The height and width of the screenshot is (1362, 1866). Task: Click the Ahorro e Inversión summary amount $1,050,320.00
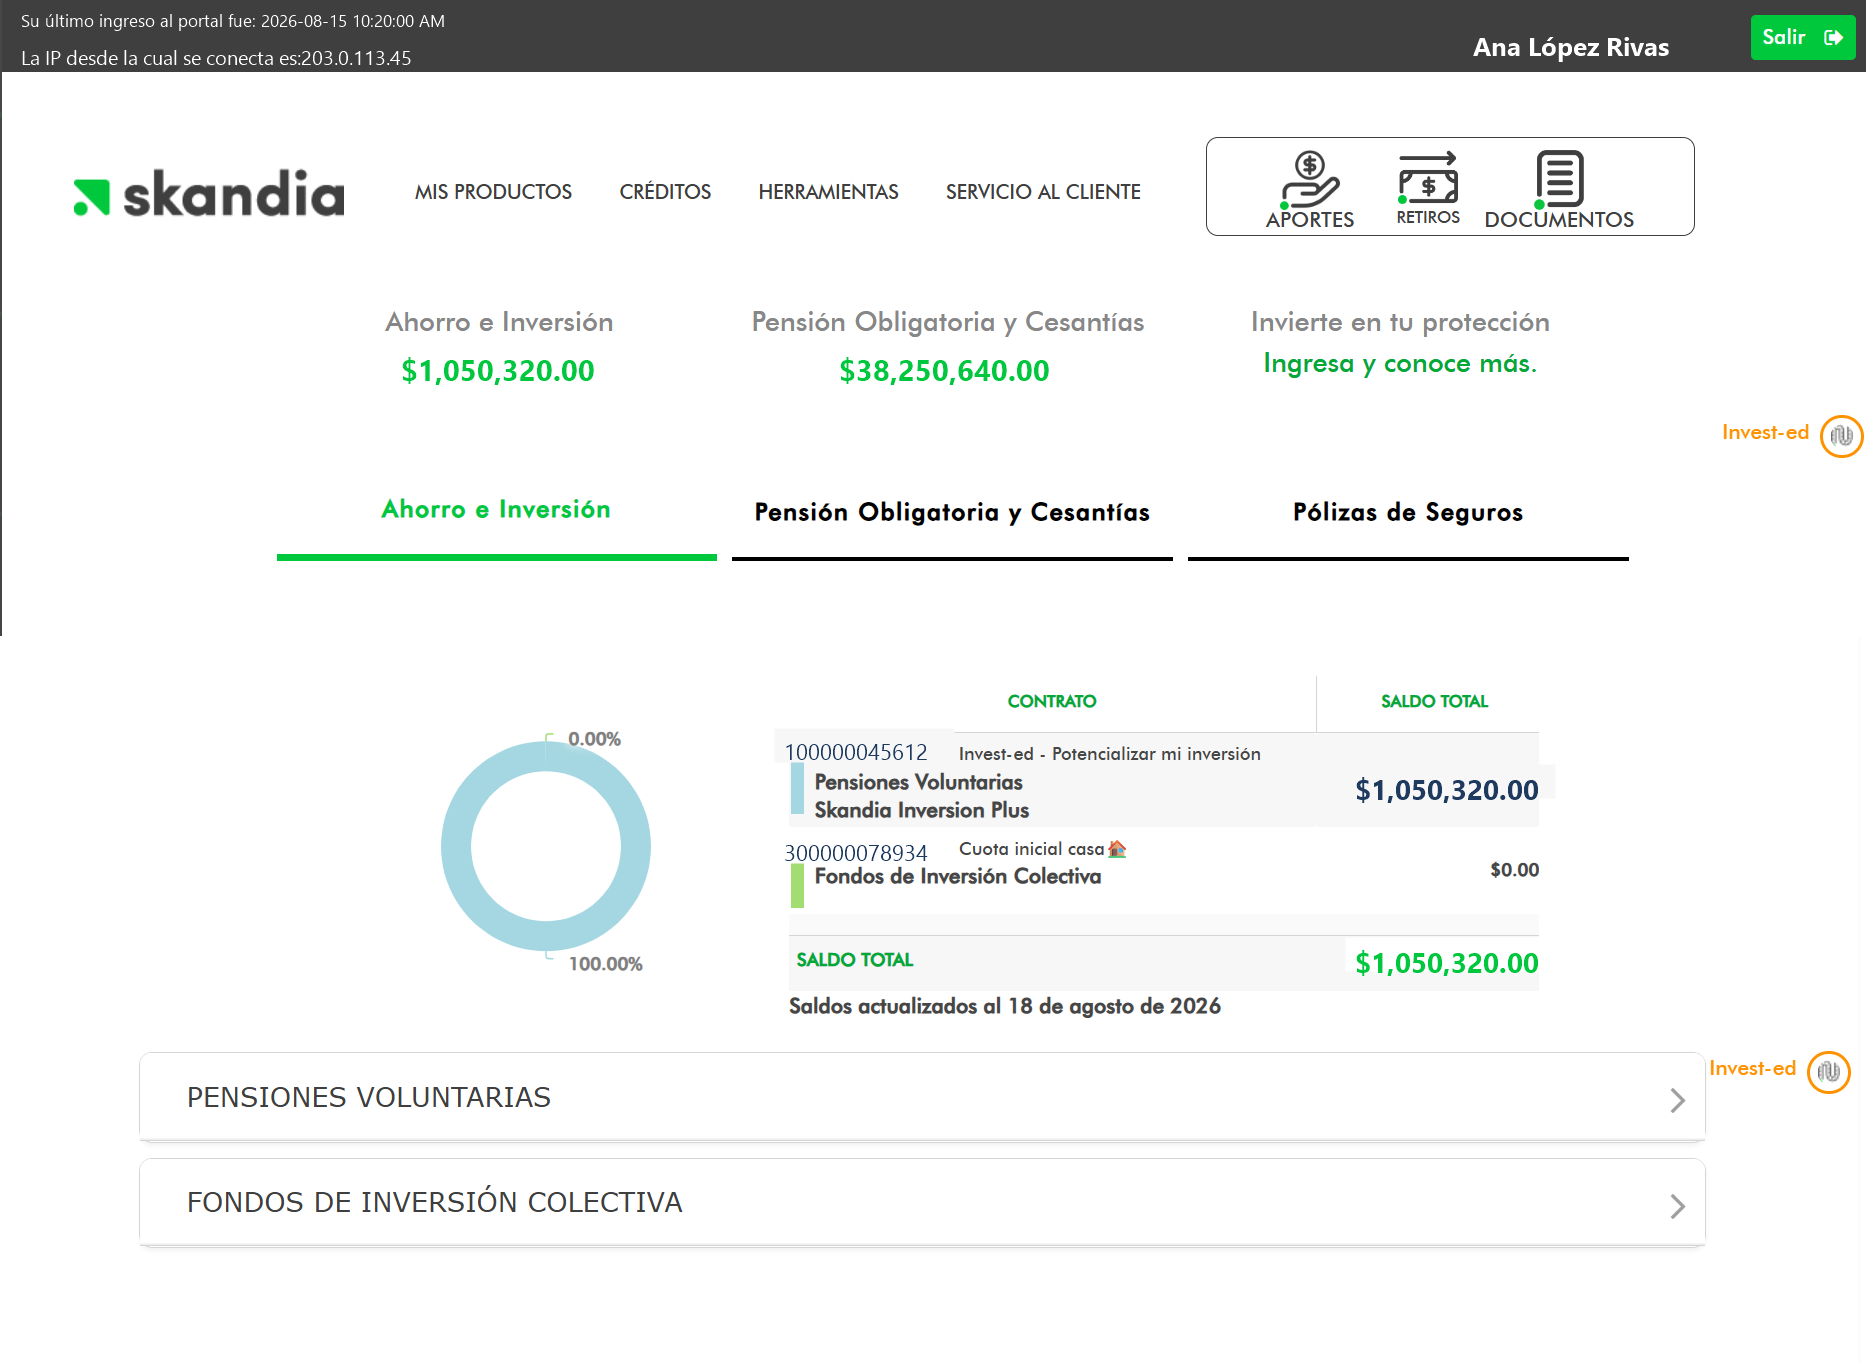[498, 371]
